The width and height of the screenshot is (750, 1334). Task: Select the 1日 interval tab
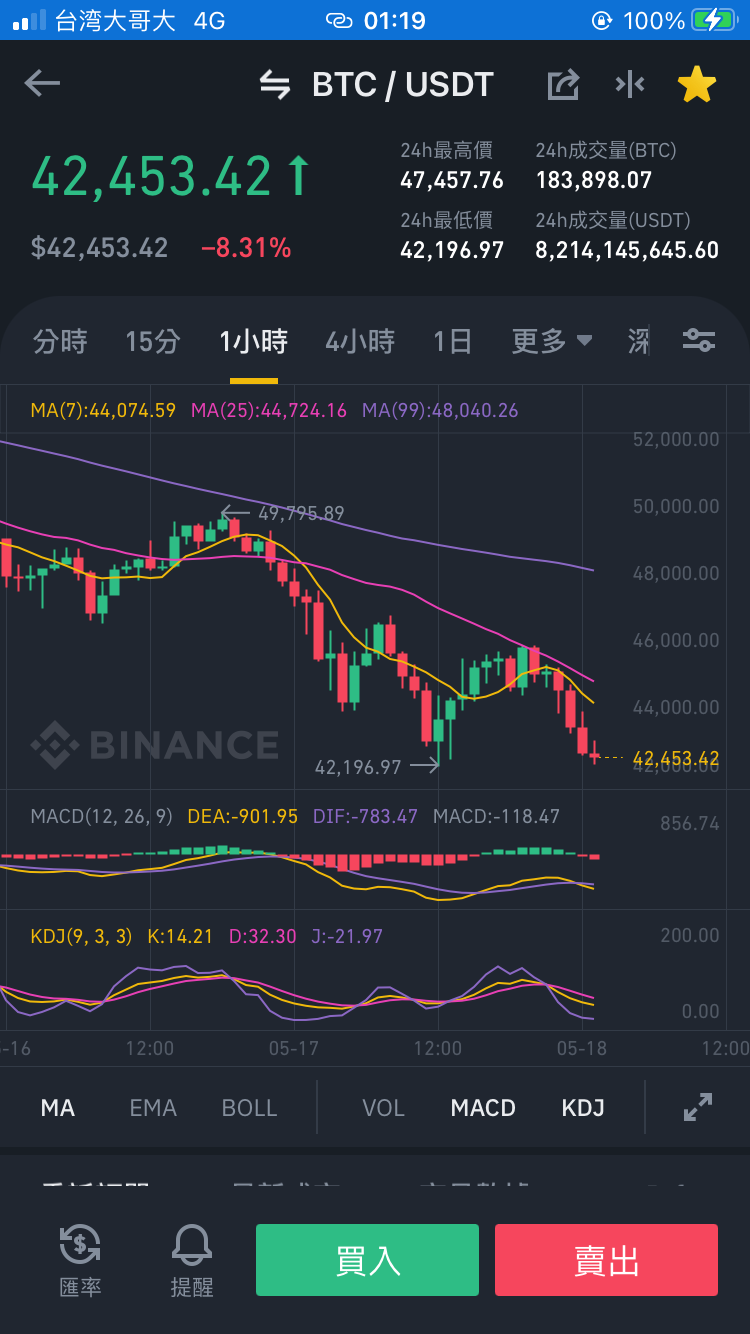tap(452, 341)
